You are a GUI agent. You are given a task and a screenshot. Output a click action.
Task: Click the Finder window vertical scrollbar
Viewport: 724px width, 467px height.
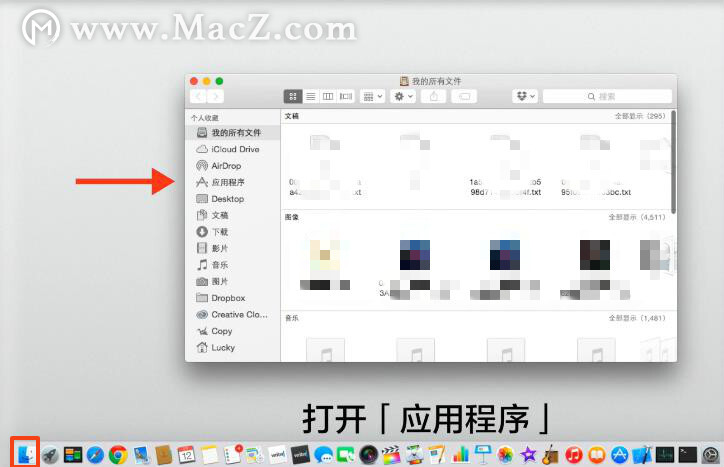(x=674, y=162)
